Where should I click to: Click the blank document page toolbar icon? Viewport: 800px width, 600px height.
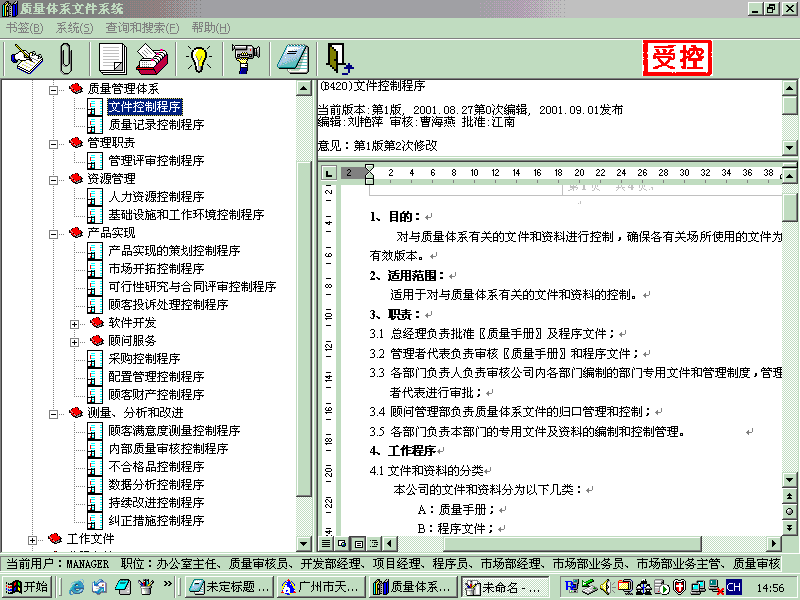112,58
